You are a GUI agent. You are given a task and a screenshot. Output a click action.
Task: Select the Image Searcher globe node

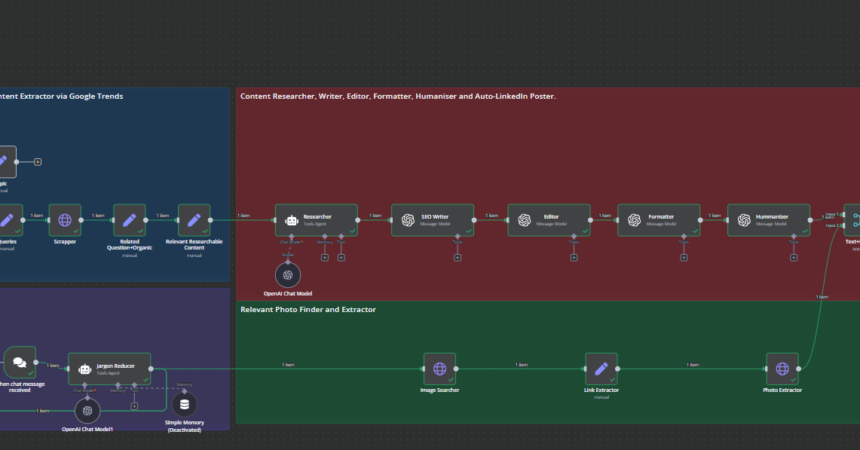pyautogui.click(x=439, y=369)
